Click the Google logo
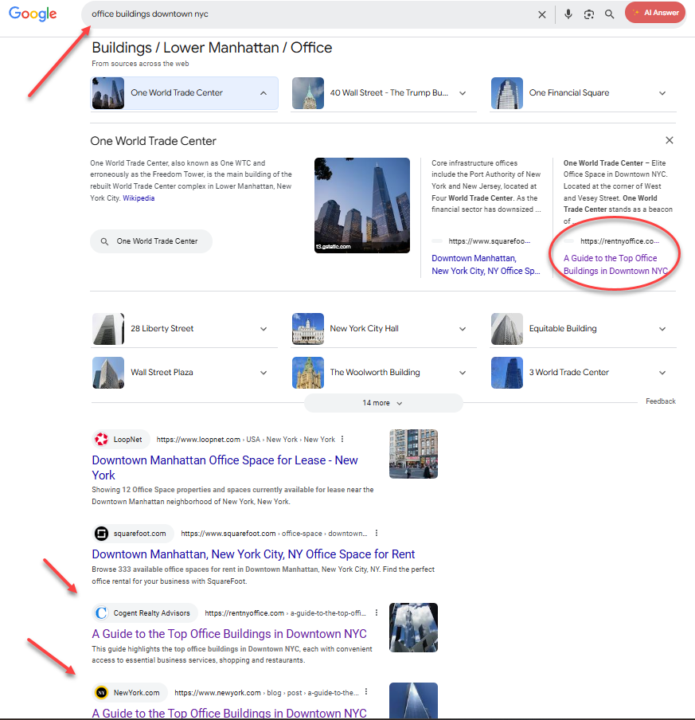The height and width of the screenshot is (720, 695). [x=33, y=13]
